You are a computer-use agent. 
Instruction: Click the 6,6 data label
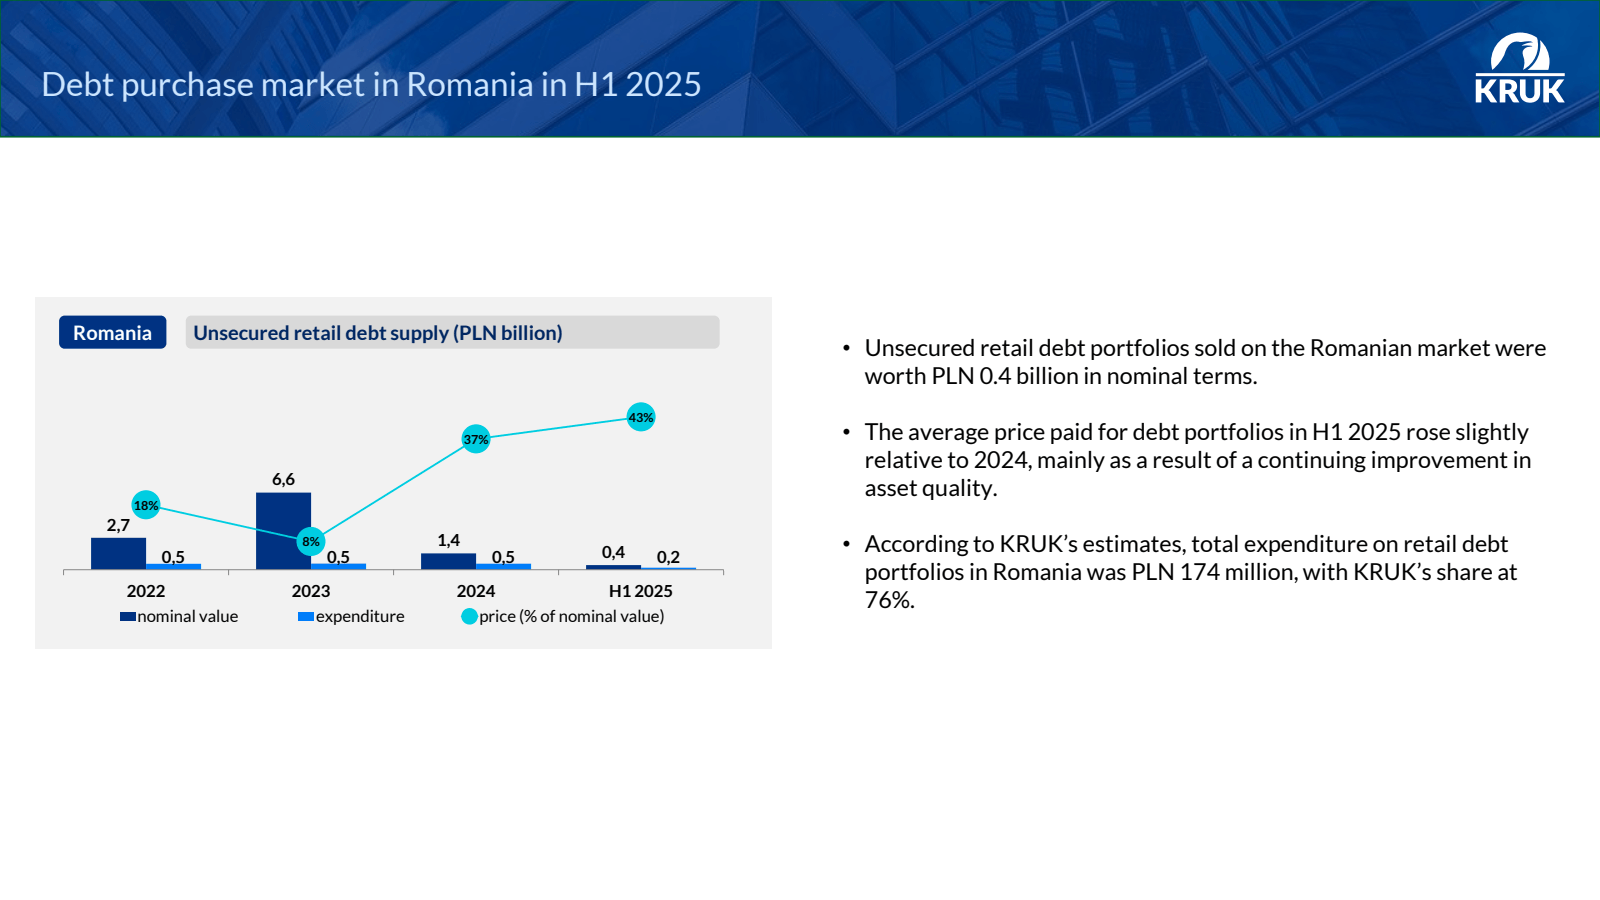coord(283,479)
